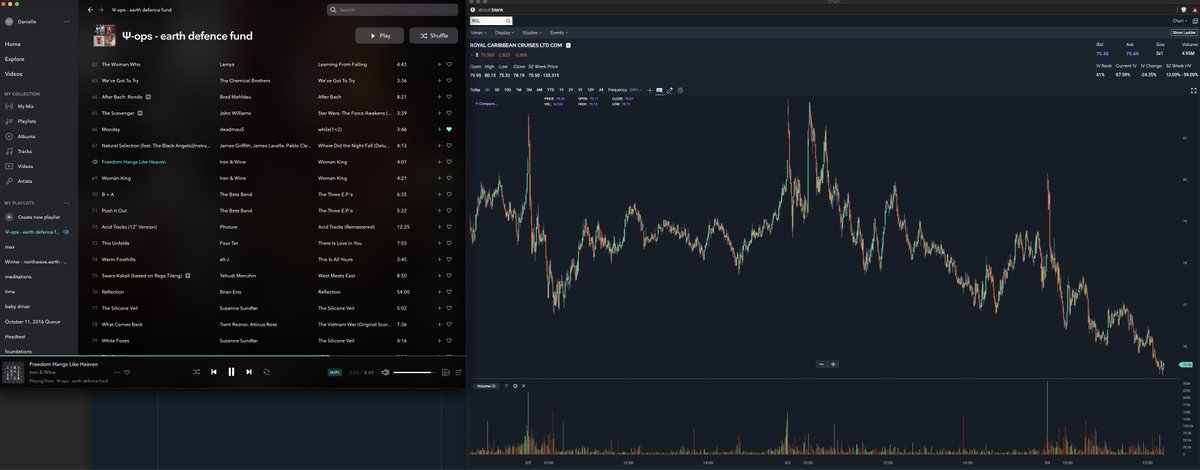Shuffle the Ψ-ops playlist
The image size is (1200, 470).
point(433,35)
